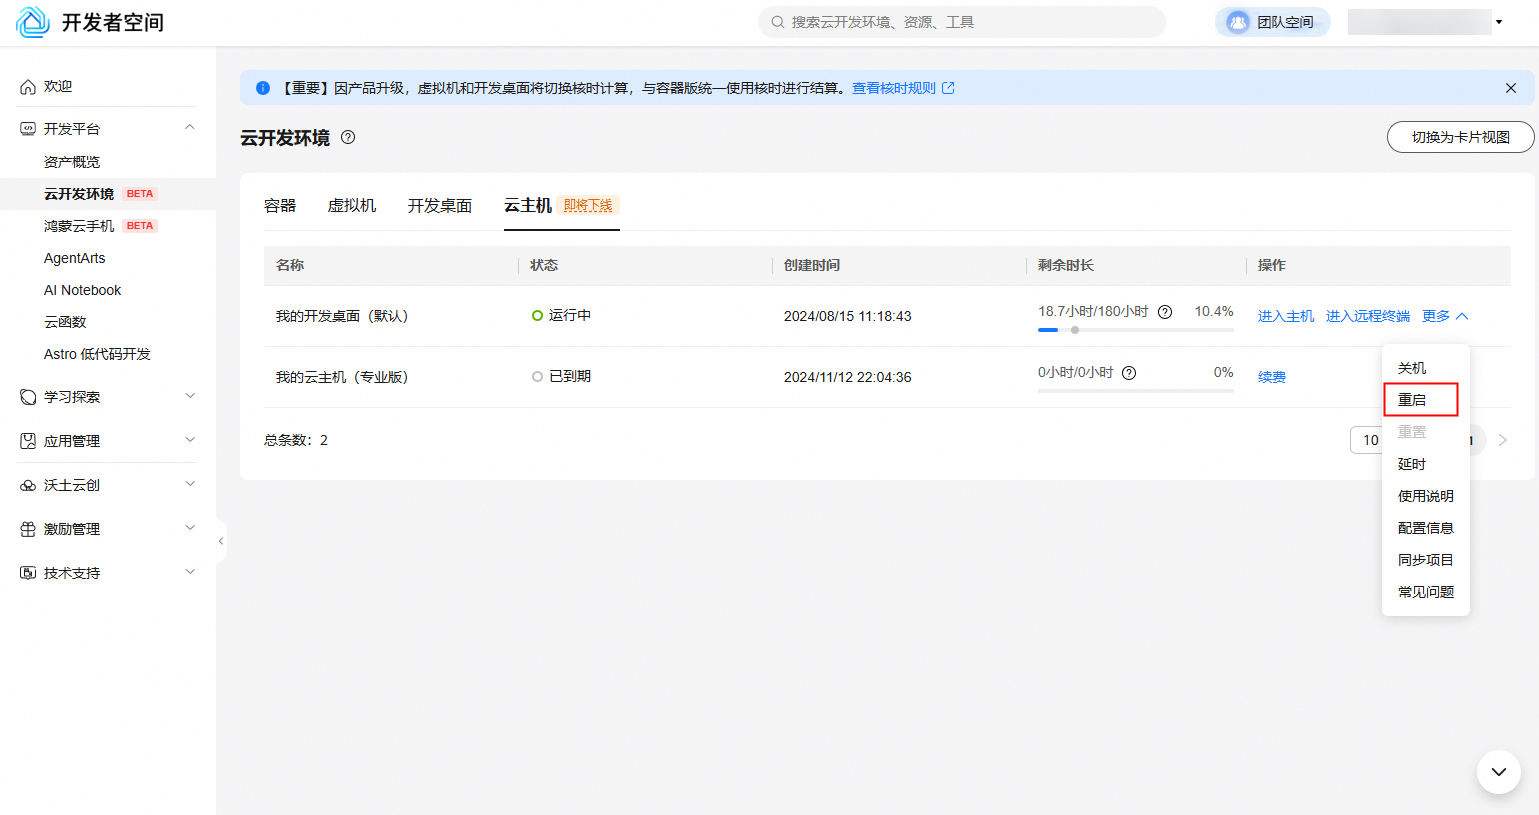This screenshot has width=1539, height=815.
Task: Click the 进入主机 link
Action: click(x=1286, y=316)
